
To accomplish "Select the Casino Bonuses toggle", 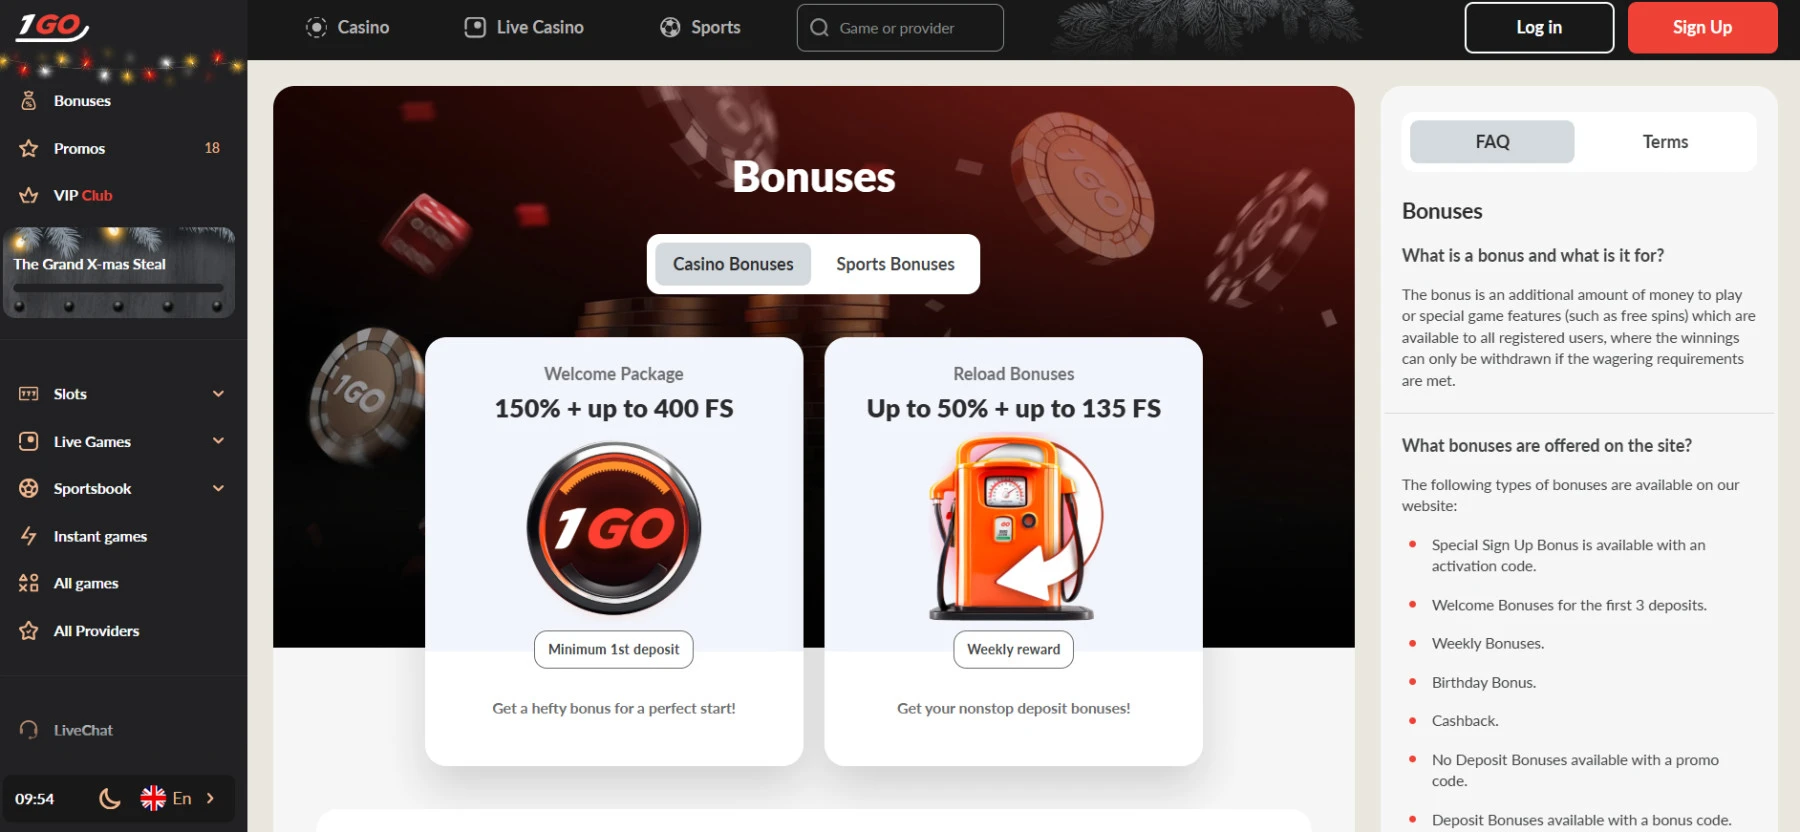I will coord(733,264).
